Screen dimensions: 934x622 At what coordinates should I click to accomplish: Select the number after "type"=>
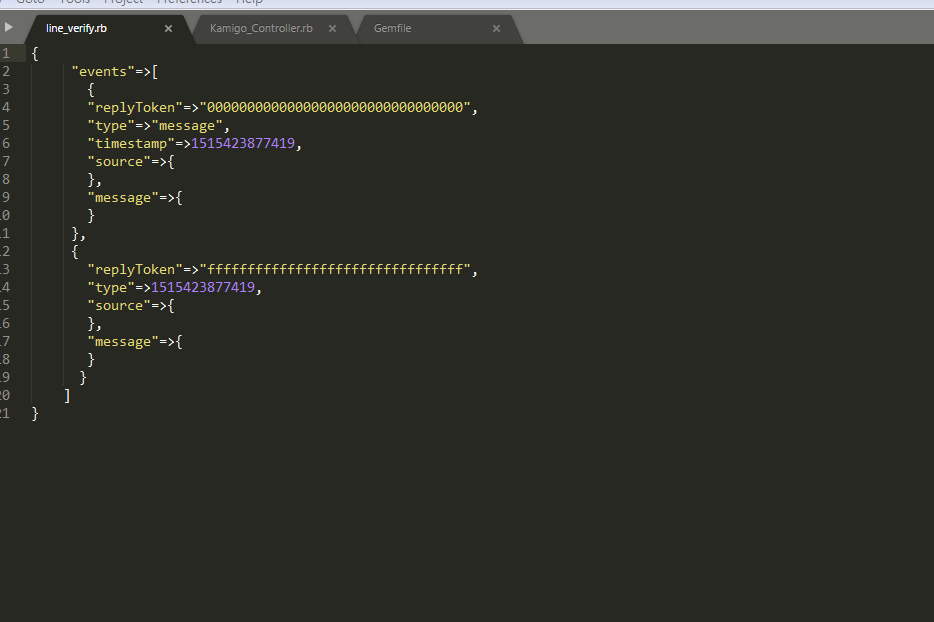[x=203, y=287]
